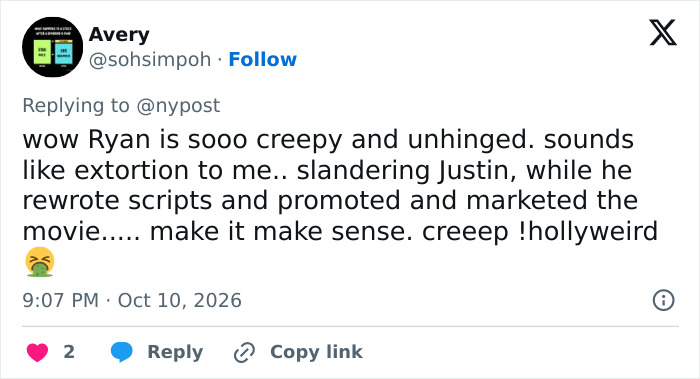Select the "Replying to" label text
Image resolution: width=700 pixels, height=379 pixels.
[x=76, y=106]
